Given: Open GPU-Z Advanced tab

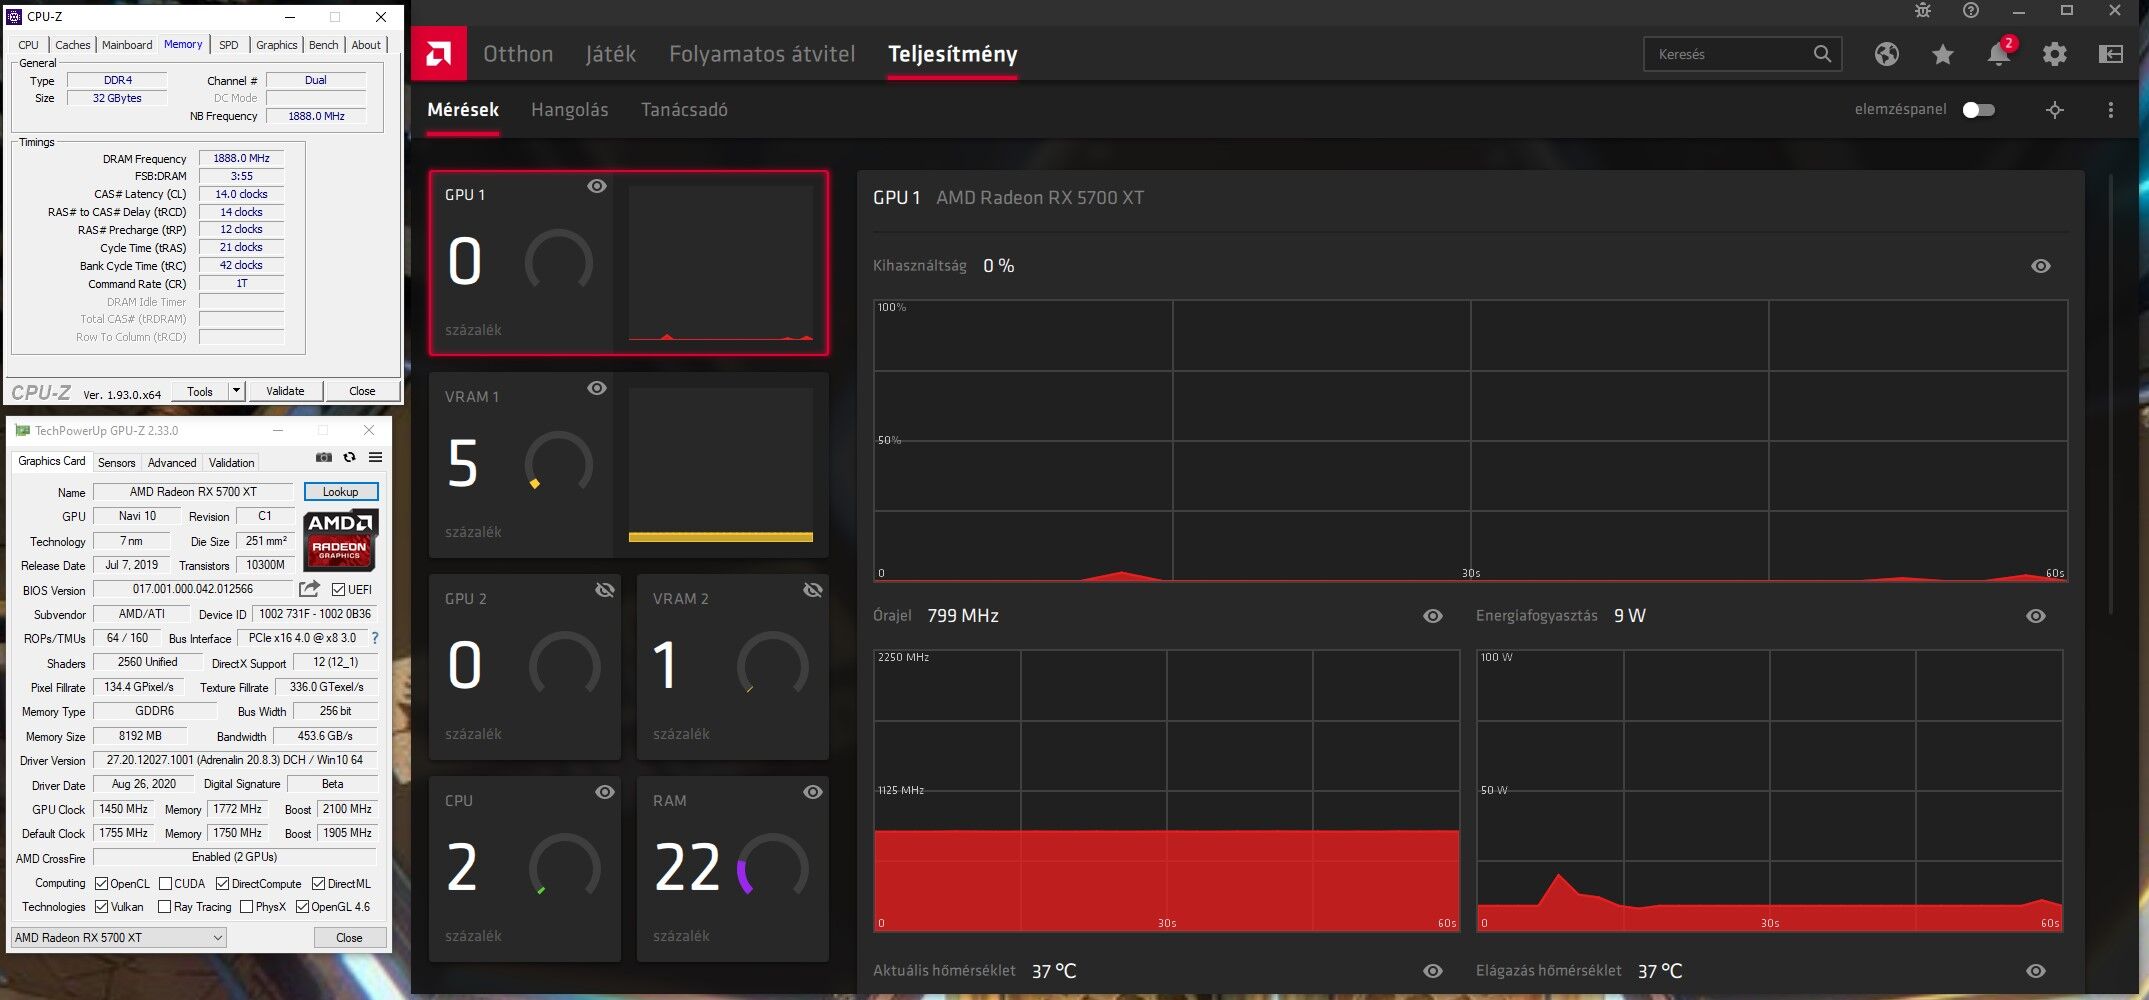Looking at the screenshot, I should pos(172,463).
